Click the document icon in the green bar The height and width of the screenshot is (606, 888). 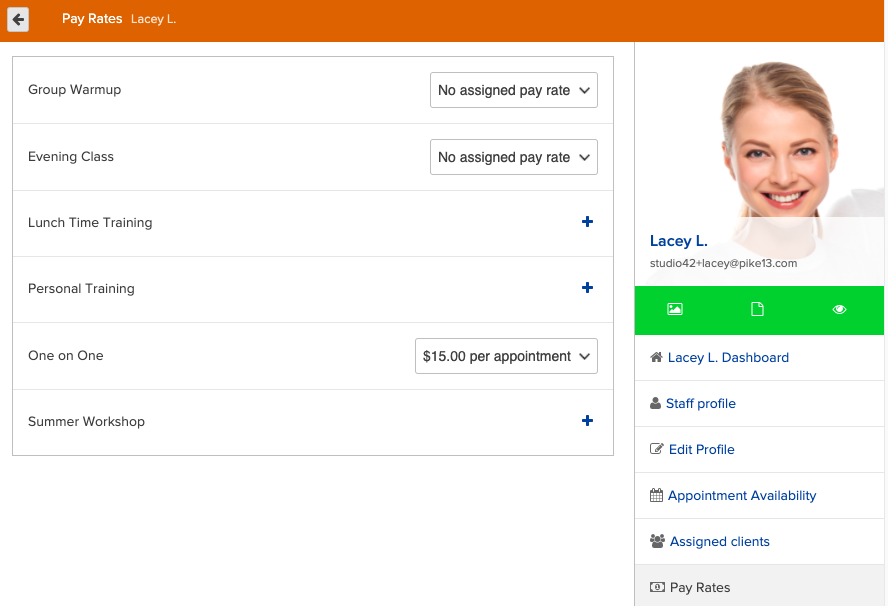click(x=757, y=310)
